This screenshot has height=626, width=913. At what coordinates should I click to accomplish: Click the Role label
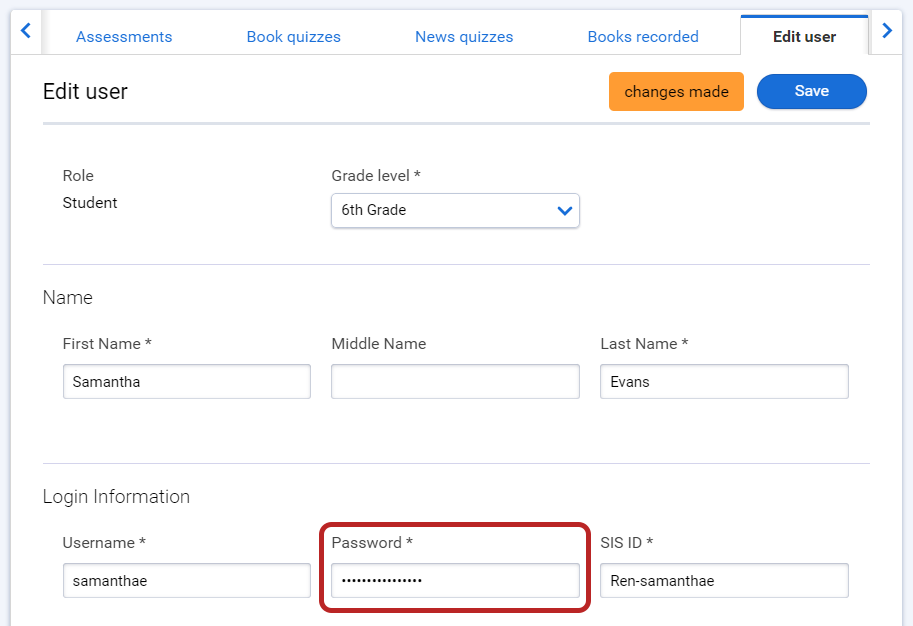tap(78, 175)
